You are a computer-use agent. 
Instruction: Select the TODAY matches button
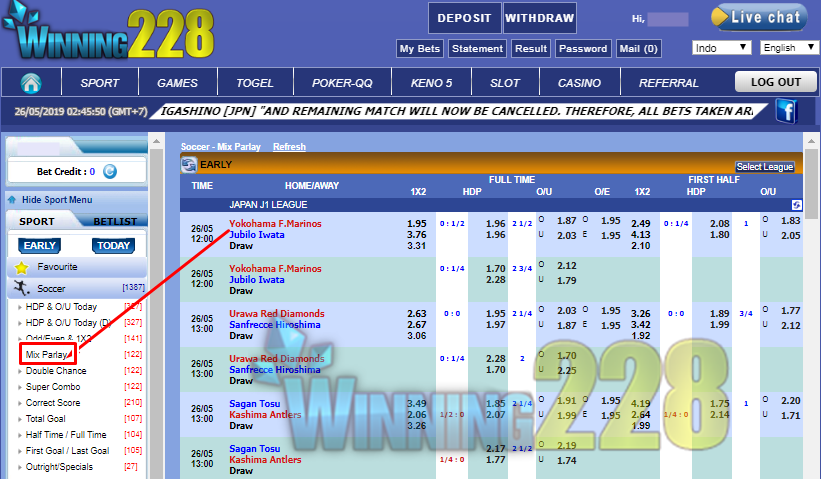[x=113, y=246]
